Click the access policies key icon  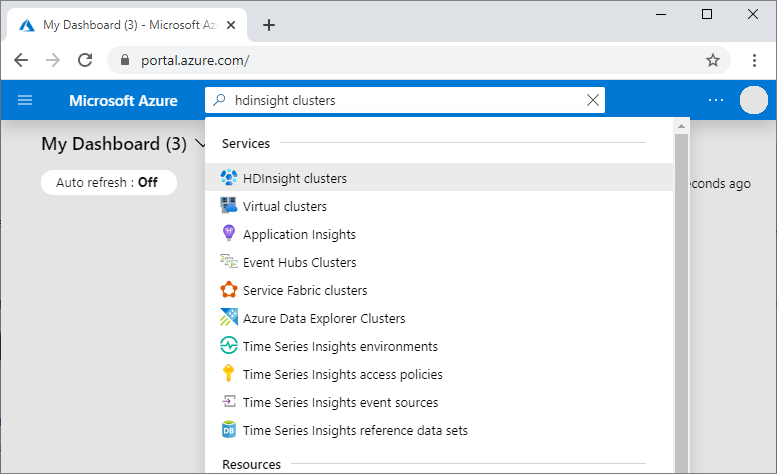coord(228,374)
